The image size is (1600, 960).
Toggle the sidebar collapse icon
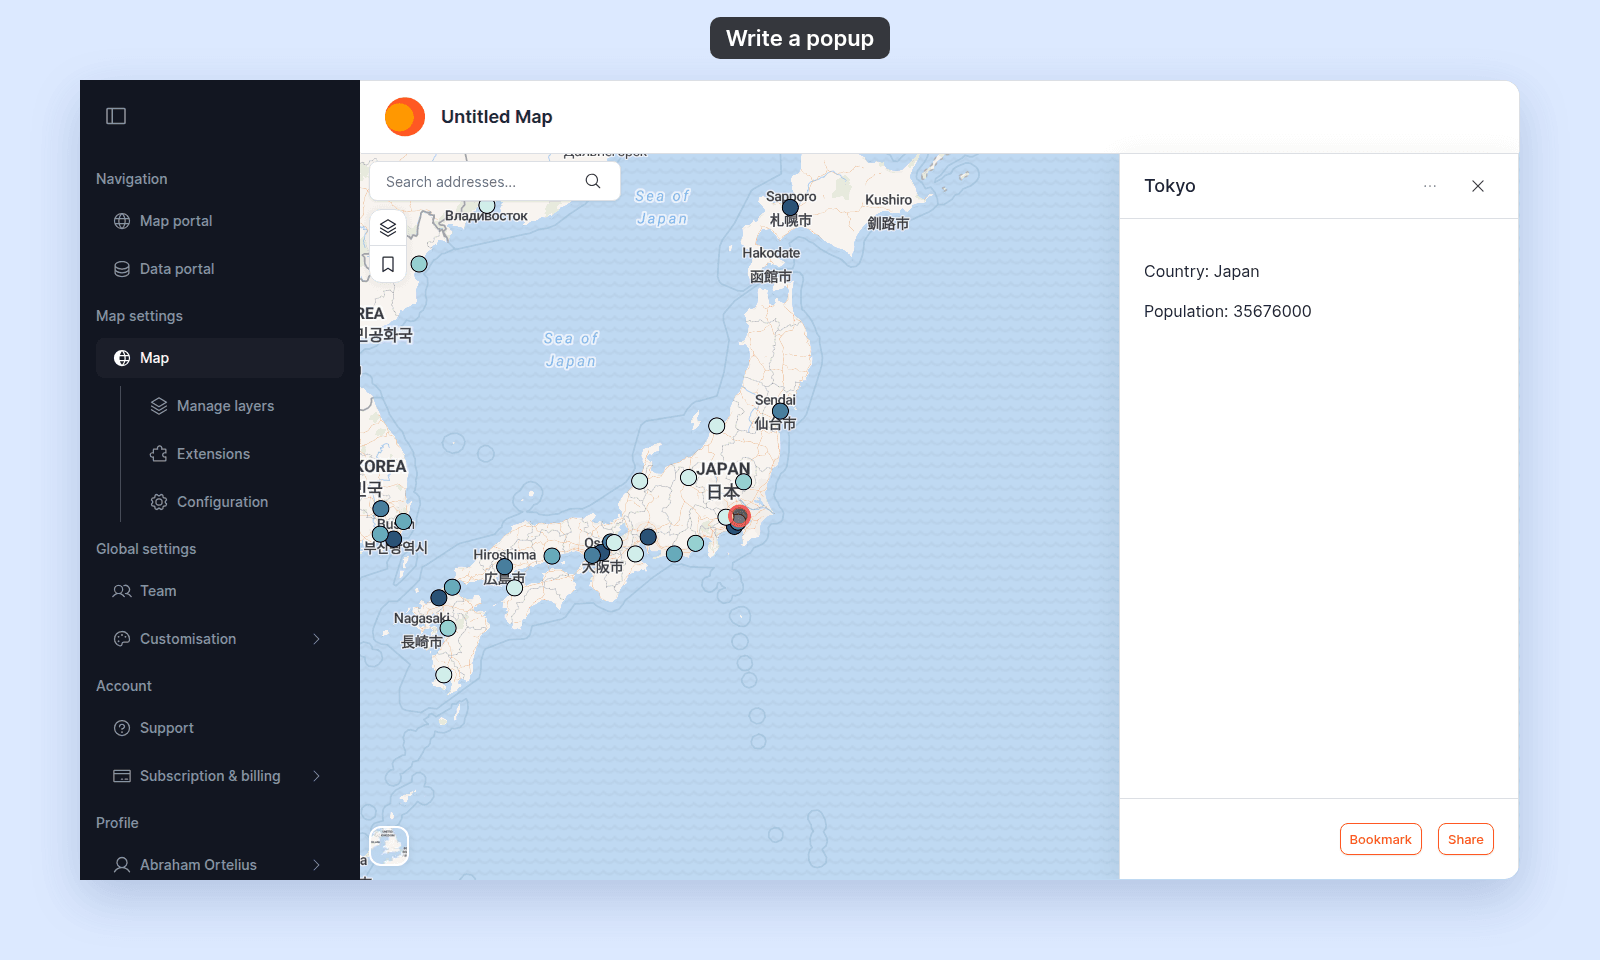pos(116,116)
